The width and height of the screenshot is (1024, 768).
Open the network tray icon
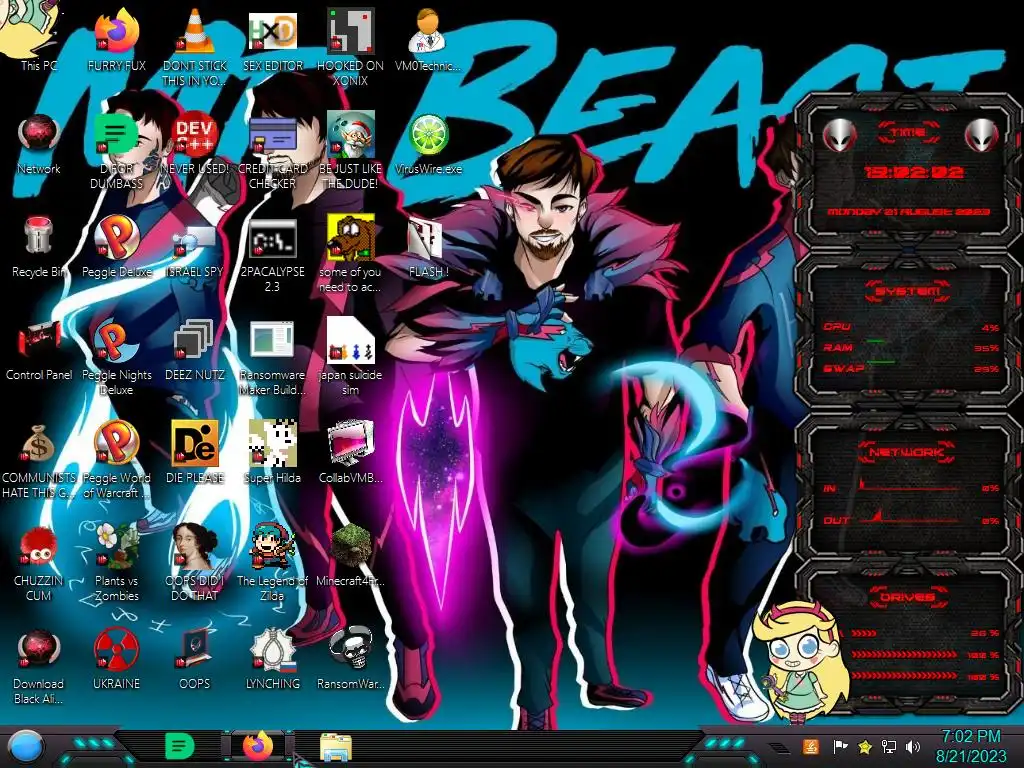click(x=888, y=746)
